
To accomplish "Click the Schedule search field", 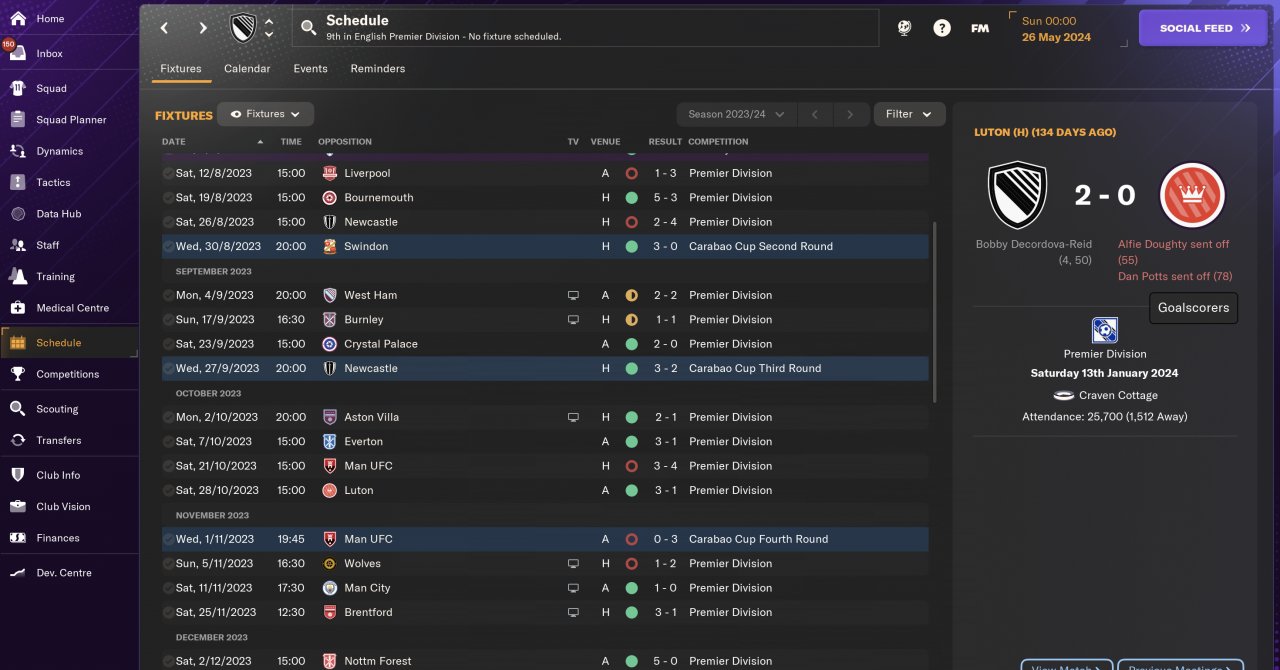I will click(586, 28).
